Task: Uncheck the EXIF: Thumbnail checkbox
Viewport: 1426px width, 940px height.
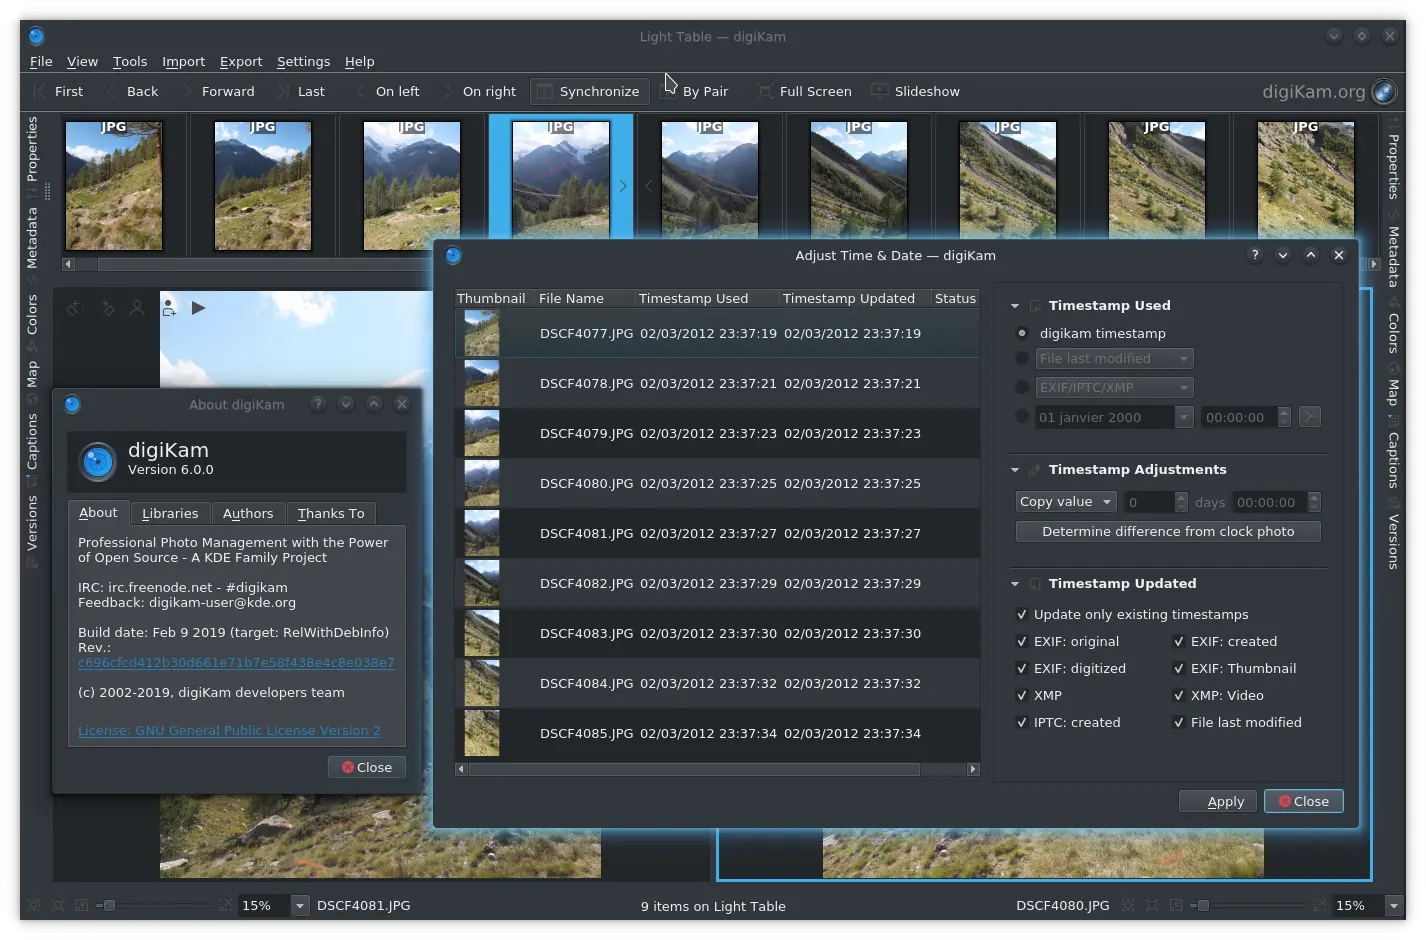Action: pos(1180,668)
